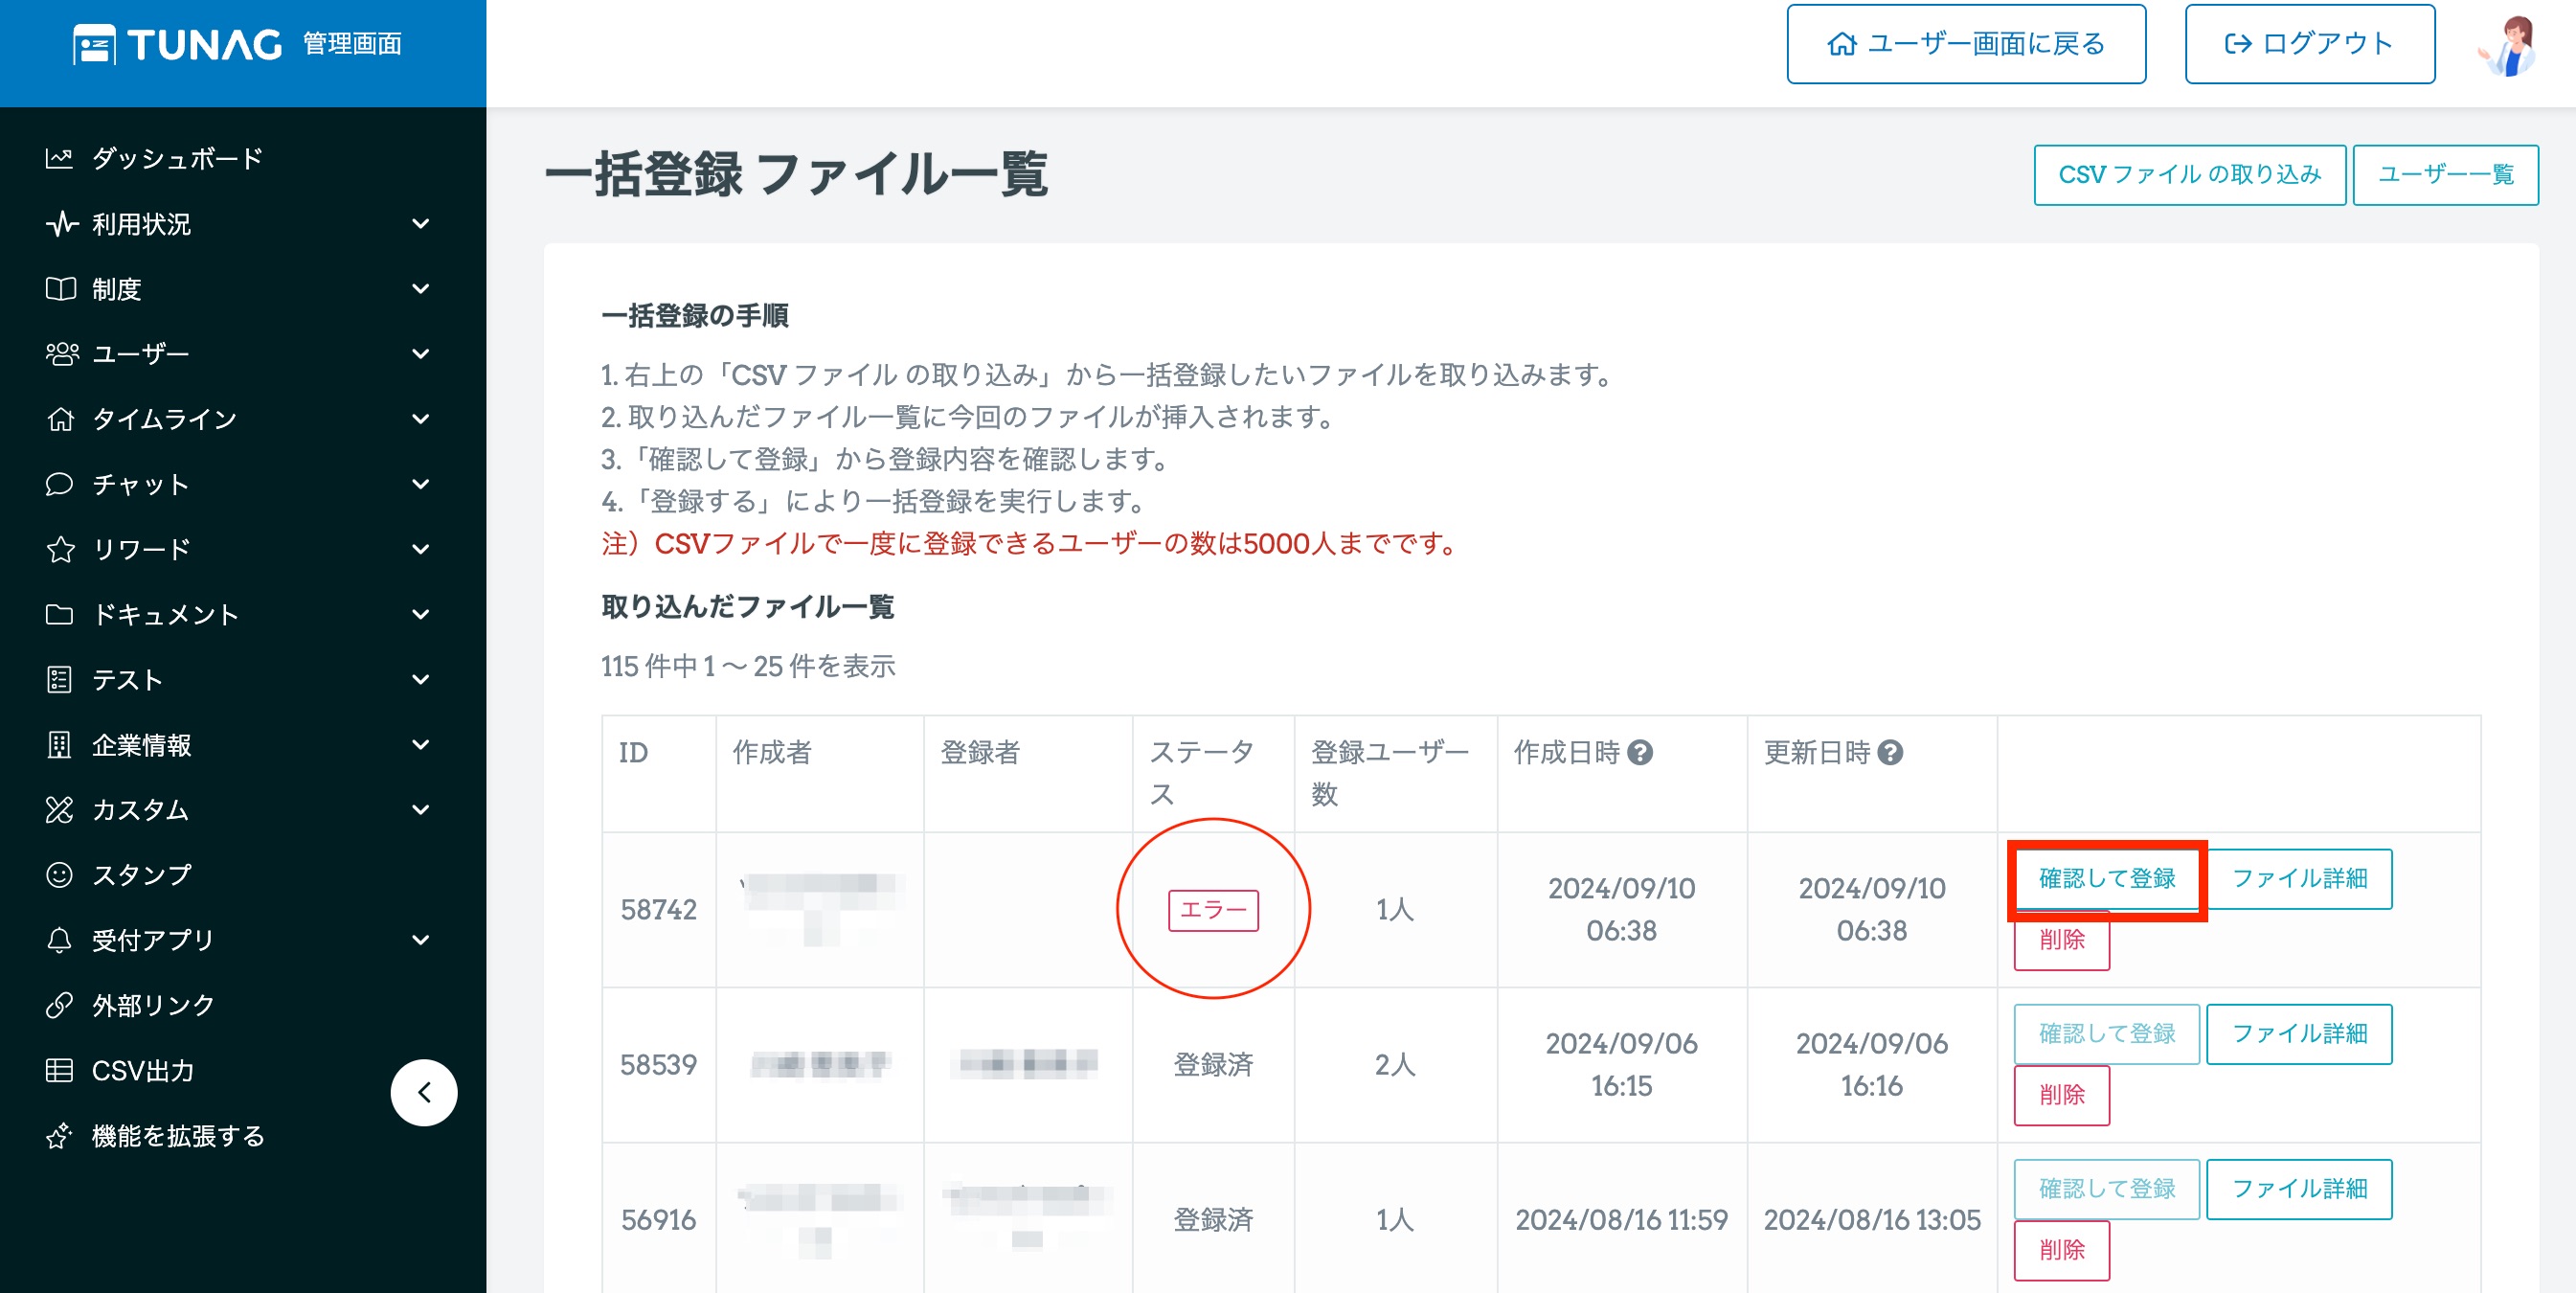Click the 受付アプリ bell icon
2576x1293 pixels.
[x=59, y=940]
